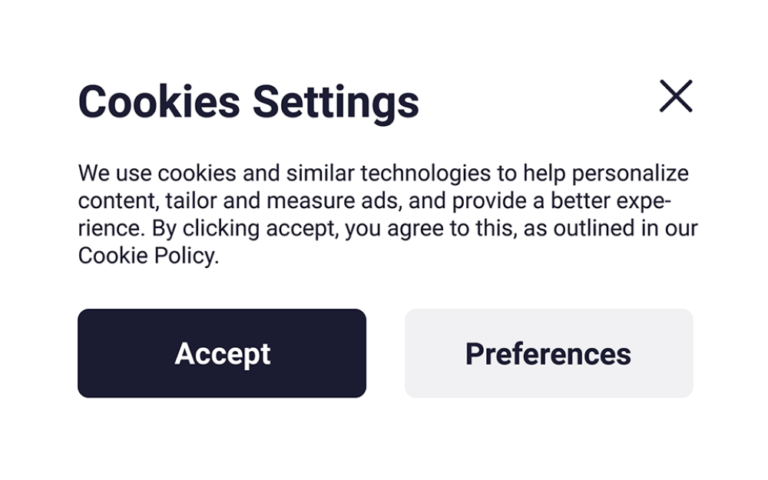Image resolution: width=768 pixels, height=480 pixels.
Task: Click "personalize" in the description text
Action: coord(638,173)
